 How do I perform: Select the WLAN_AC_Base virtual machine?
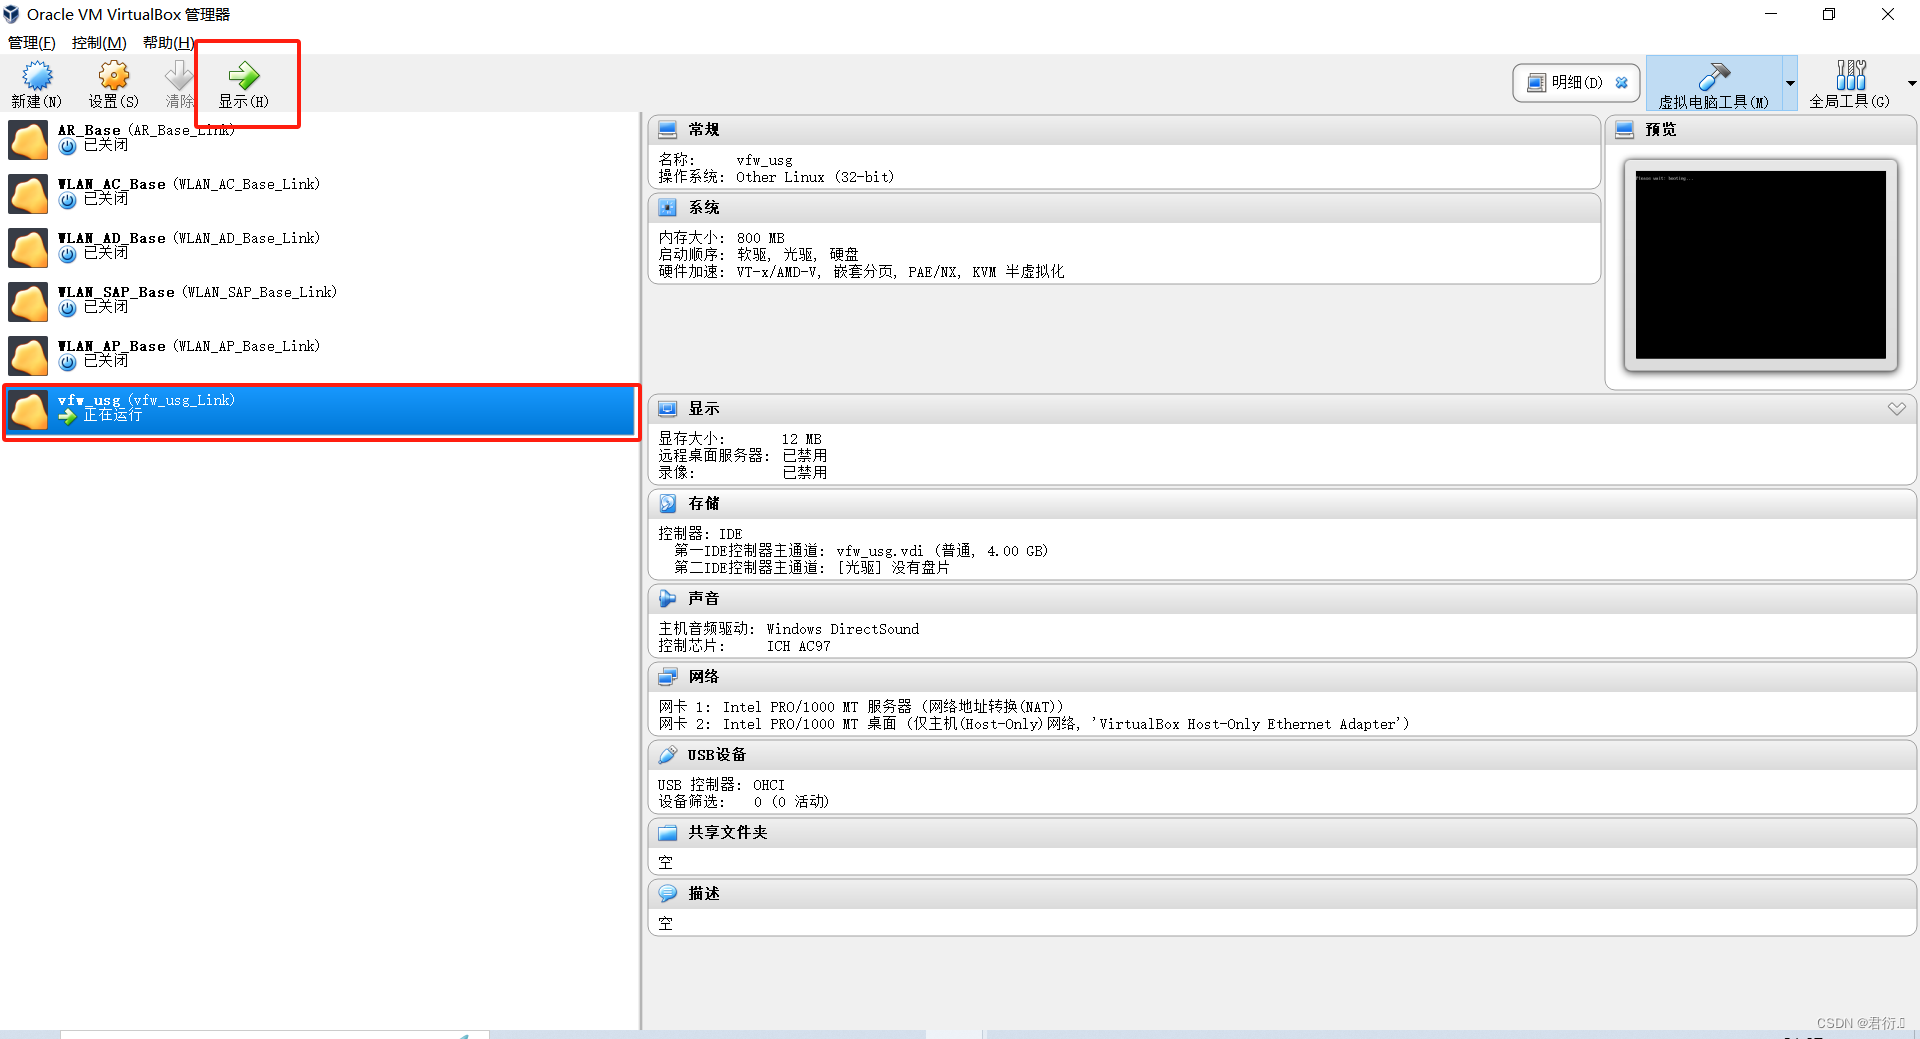[x=320, y=194]
